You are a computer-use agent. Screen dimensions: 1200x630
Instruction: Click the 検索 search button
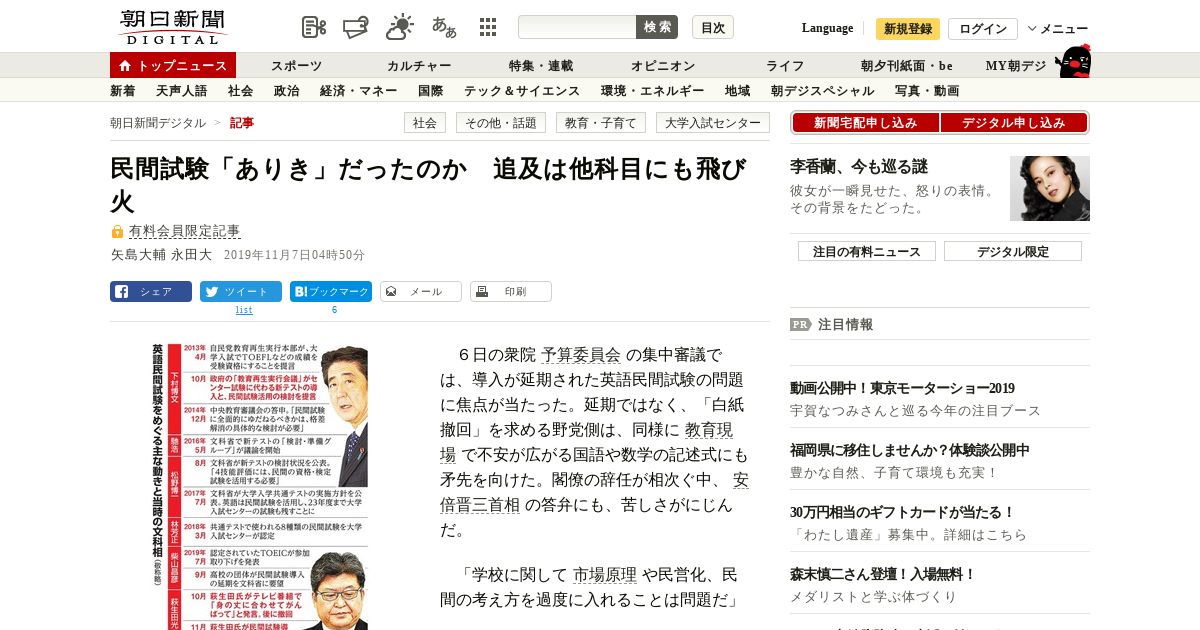point(657,27)
